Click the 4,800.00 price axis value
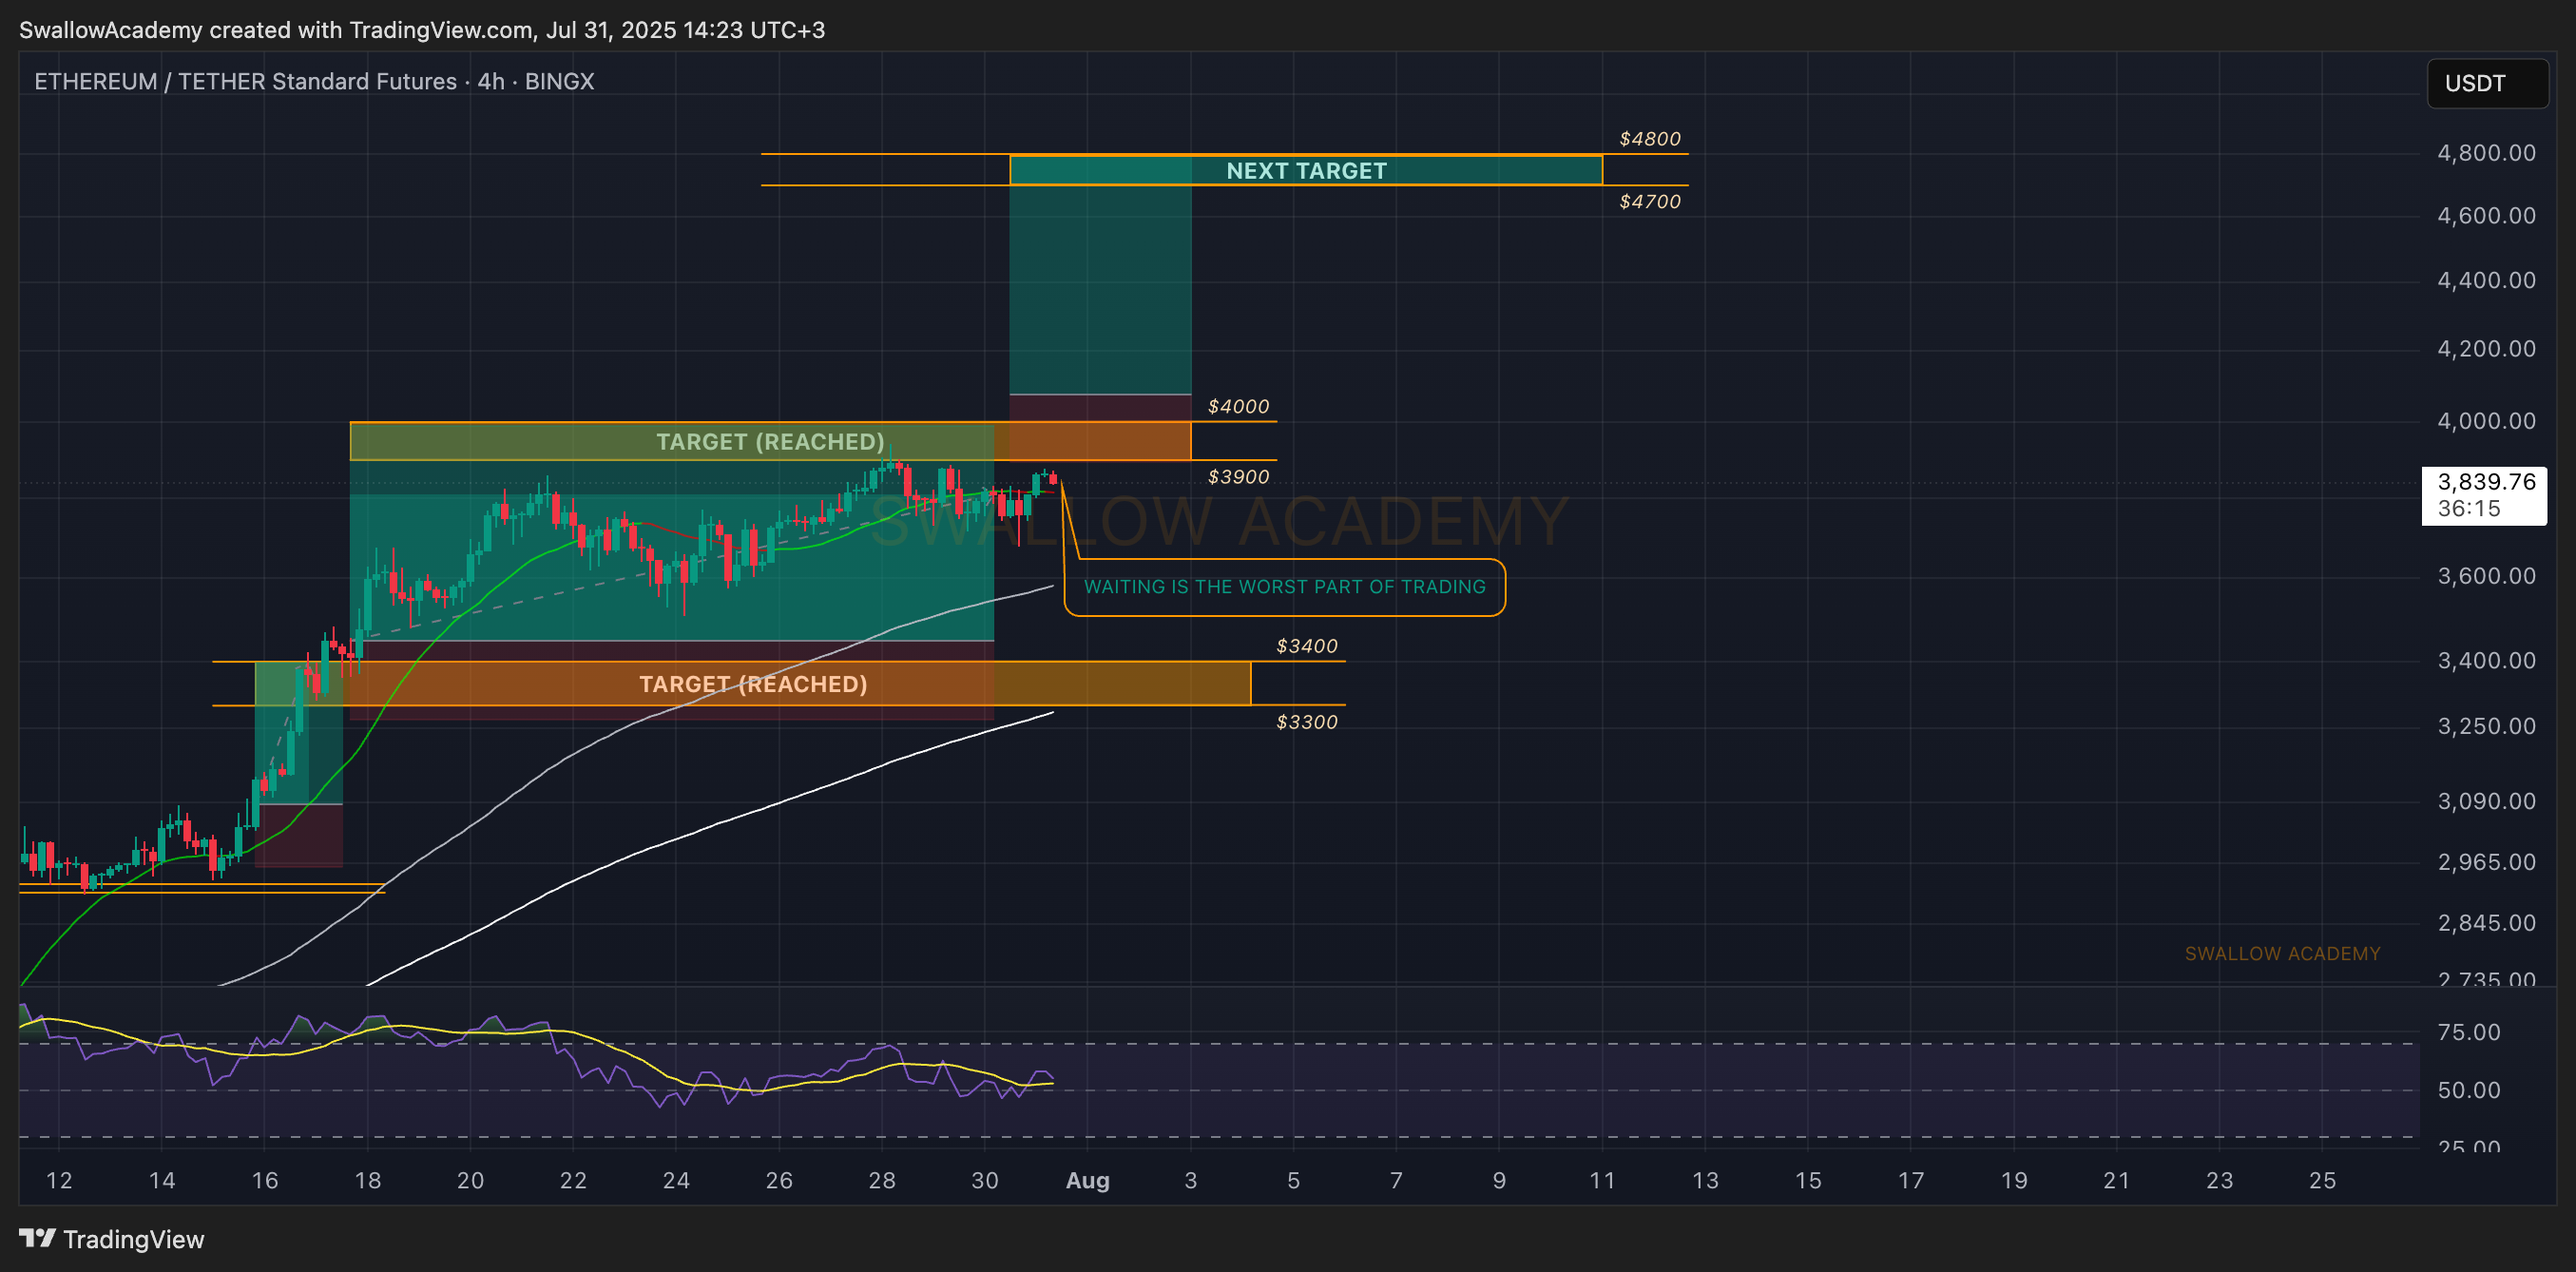The image size is (2576, 1272). (2486, 153)
